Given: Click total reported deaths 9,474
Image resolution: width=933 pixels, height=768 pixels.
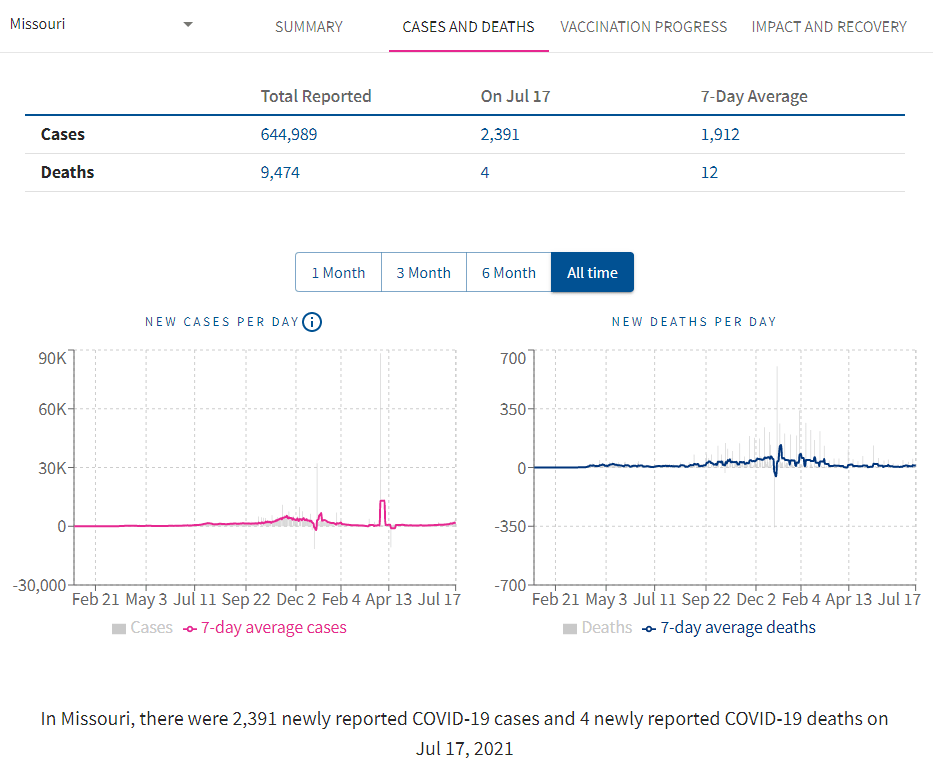Looking at the screenshot, I should [x=280, y=172].
